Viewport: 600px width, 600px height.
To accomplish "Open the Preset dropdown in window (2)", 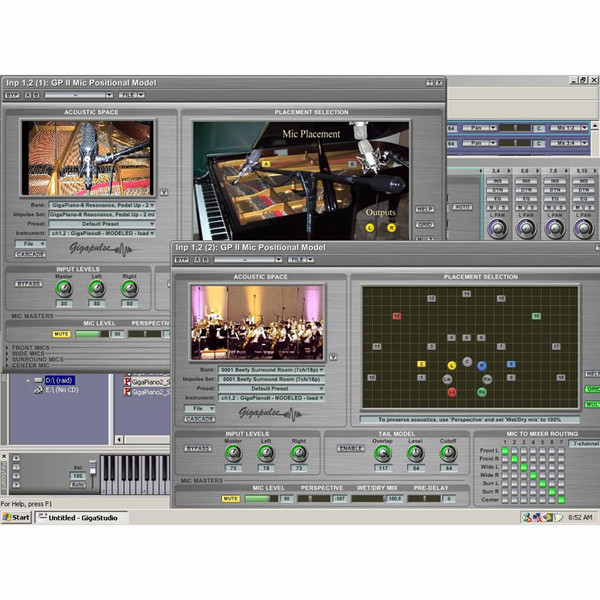I will click(272, 388).
